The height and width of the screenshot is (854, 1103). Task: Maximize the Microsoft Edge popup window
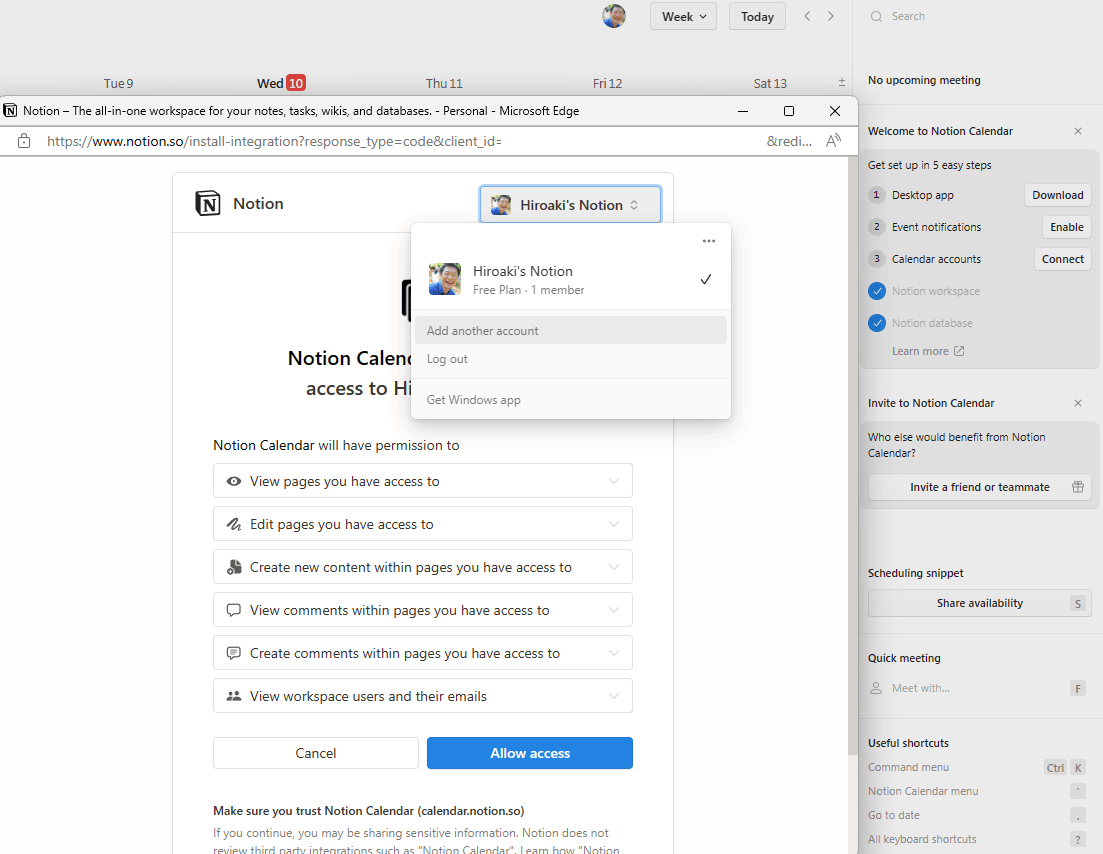click(x=789, y=111)
